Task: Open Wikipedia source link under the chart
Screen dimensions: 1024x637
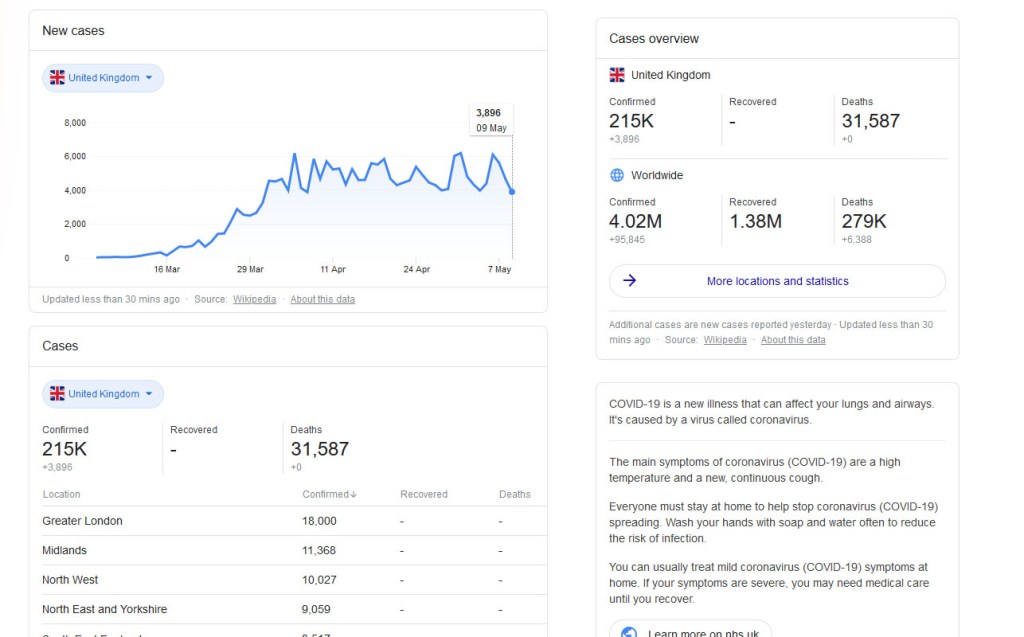Action: pyautogui.click(x=254, y=299)
